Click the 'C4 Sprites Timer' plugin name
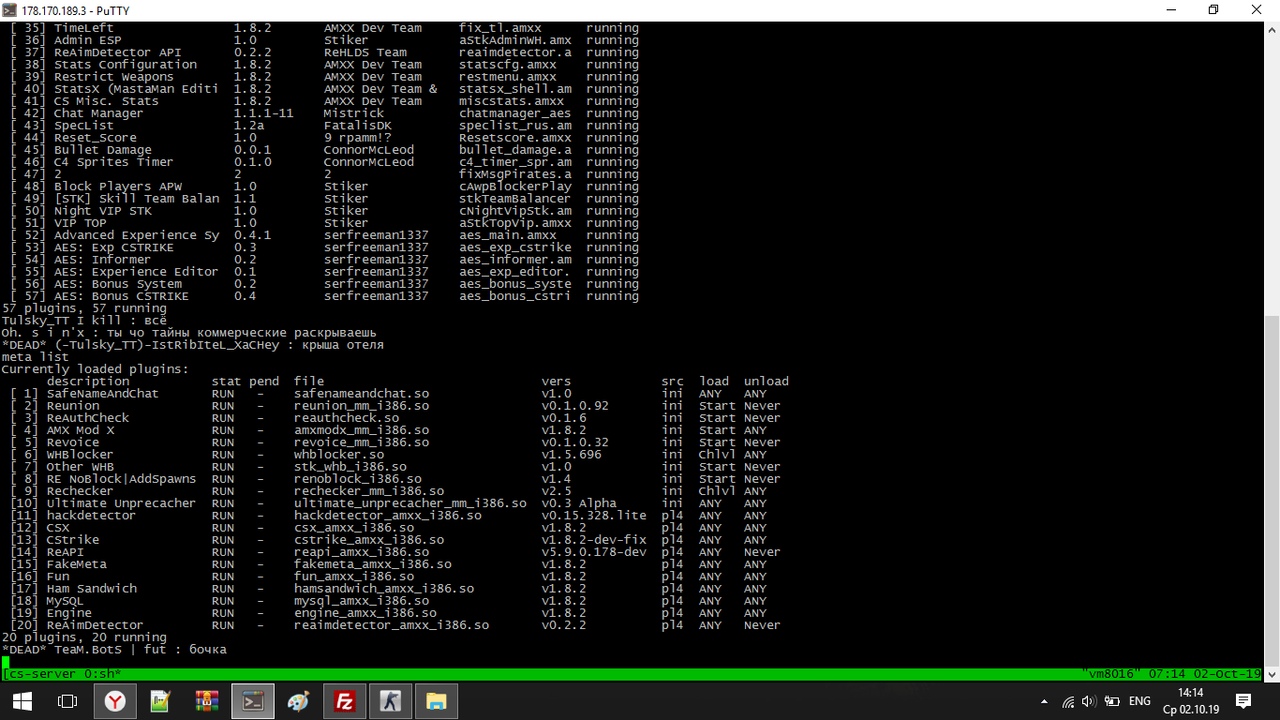 click(114, 162)
